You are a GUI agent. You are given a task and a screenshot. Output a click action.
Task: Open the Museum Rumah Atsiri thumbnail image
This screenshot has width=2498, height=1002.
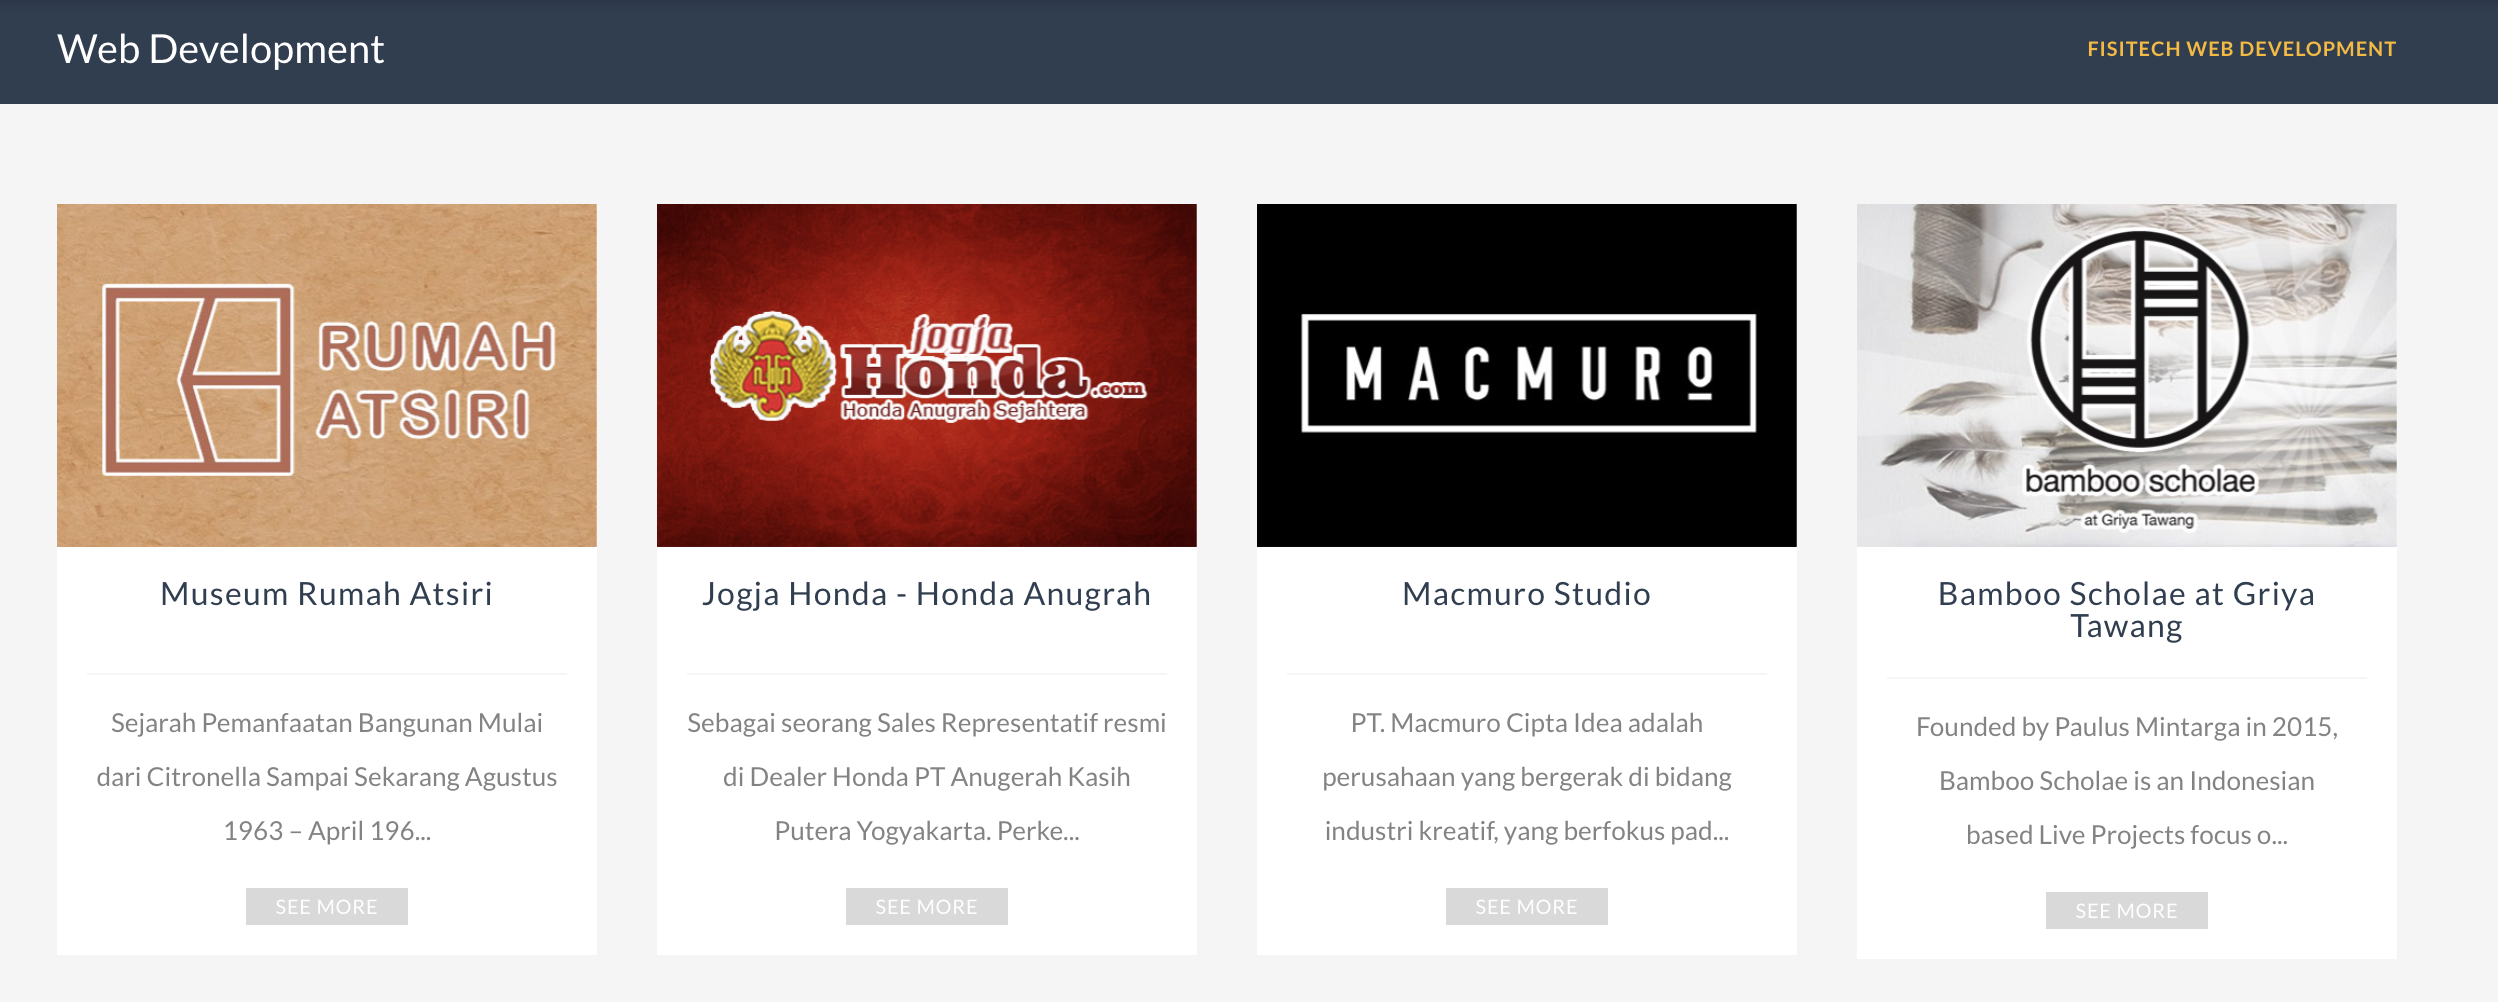coord(327,375)
